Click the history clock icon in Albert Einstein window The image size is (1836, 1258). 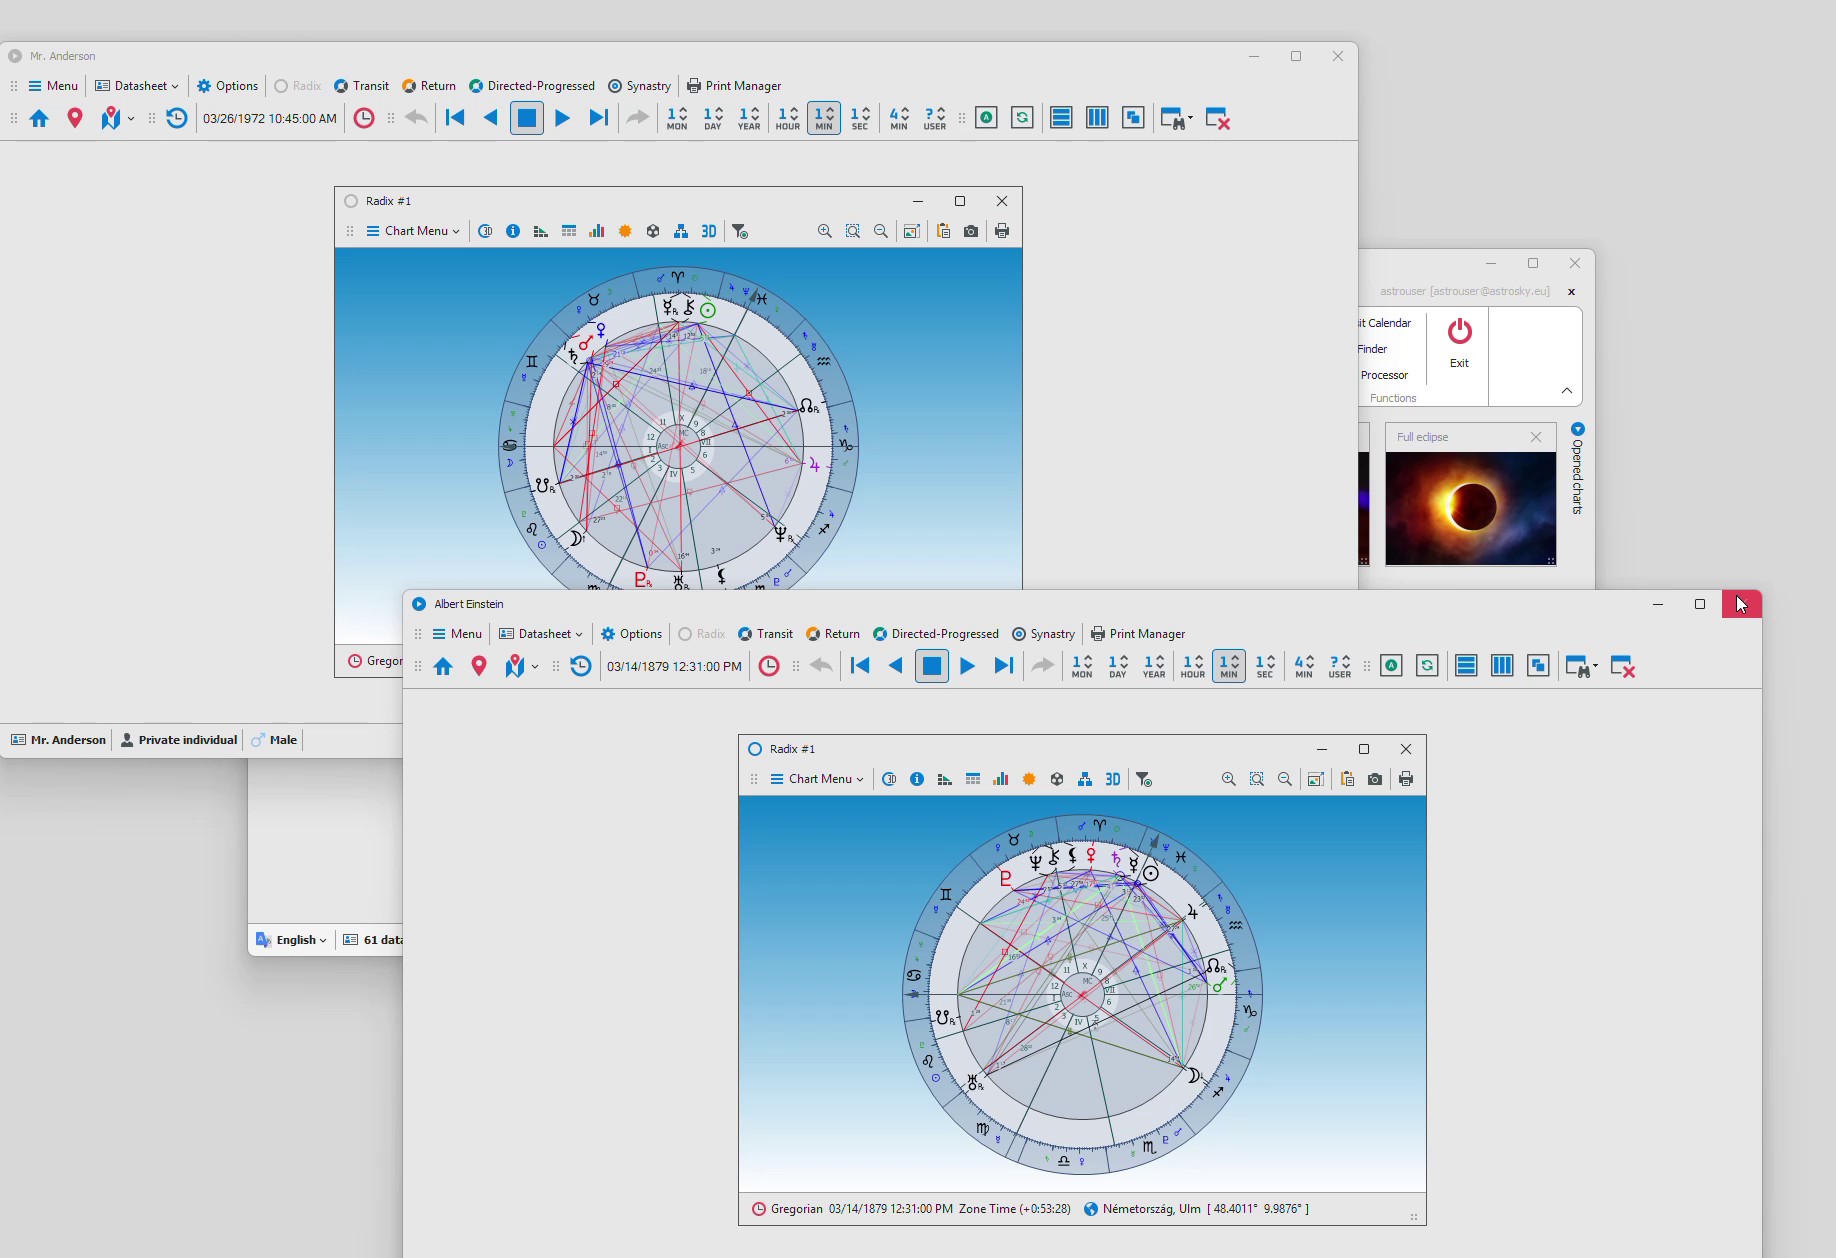click(x=581, y=666)
